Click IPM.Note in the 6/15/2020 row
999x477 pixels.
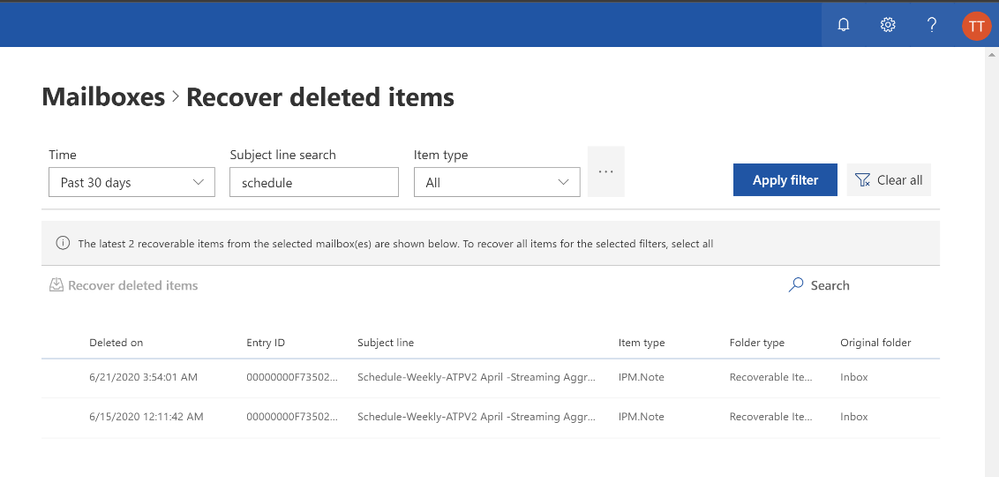pyautogui.click(x=641, y=416)
